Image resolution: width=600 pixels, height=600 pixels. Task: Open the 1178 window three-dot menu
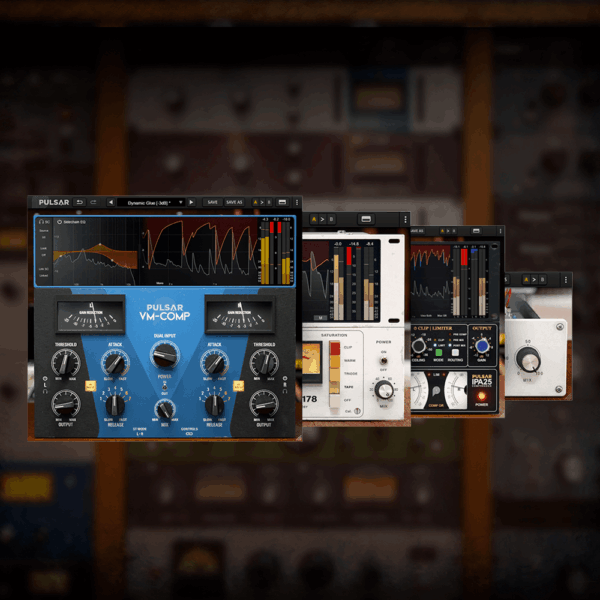coord(405,219)
